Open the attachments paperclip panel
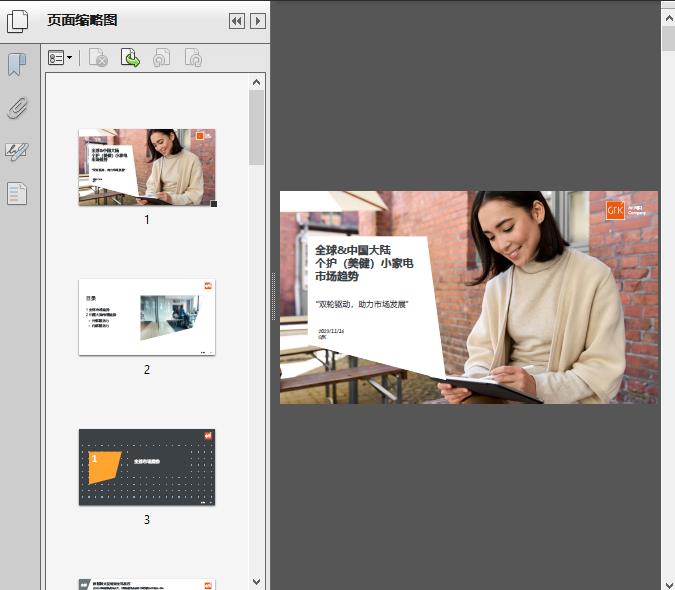 (x=17, y=108)
